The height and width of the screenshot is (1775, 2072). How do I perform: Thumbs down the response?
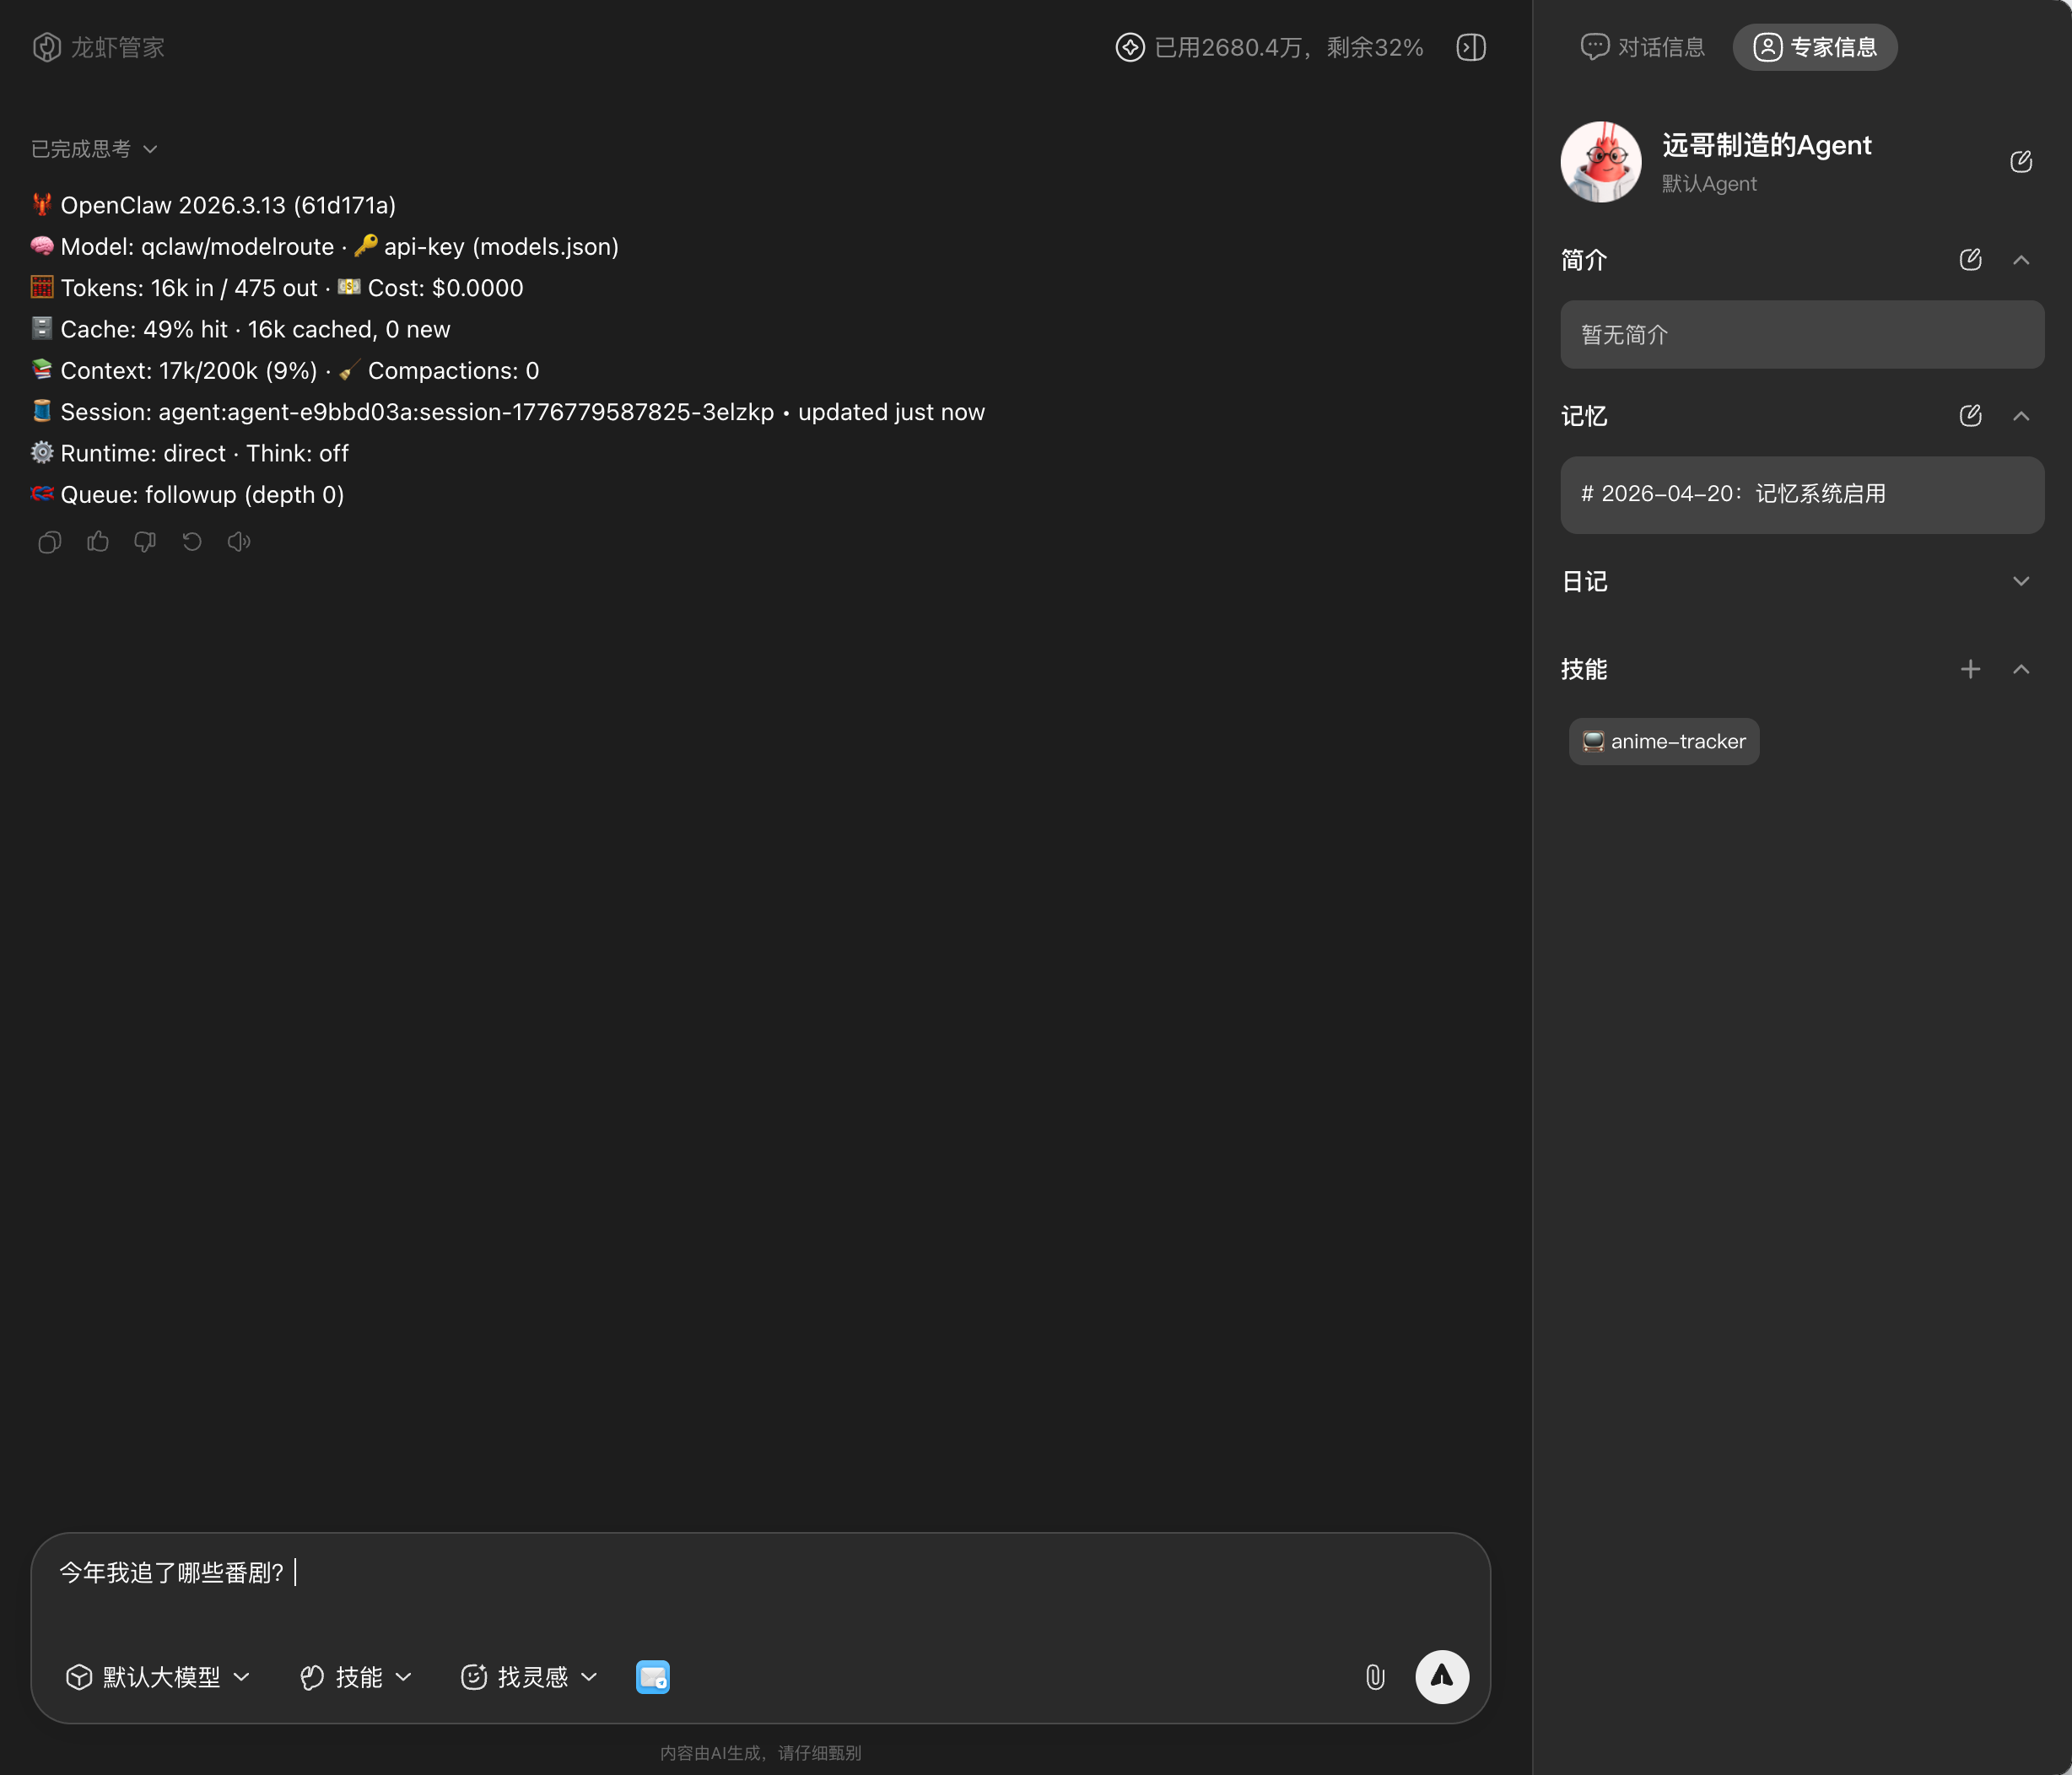pos(145,542)
